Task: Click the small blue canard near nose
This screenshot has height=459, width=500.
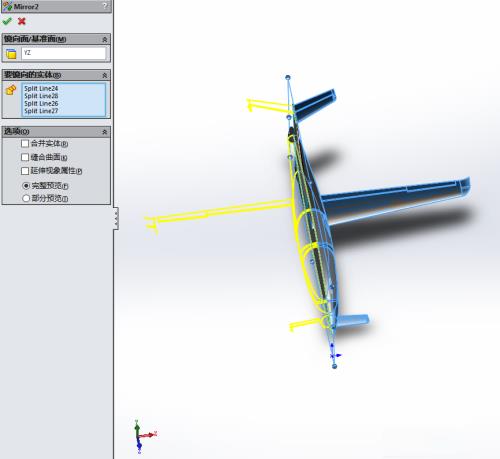Action: (353, 320)
